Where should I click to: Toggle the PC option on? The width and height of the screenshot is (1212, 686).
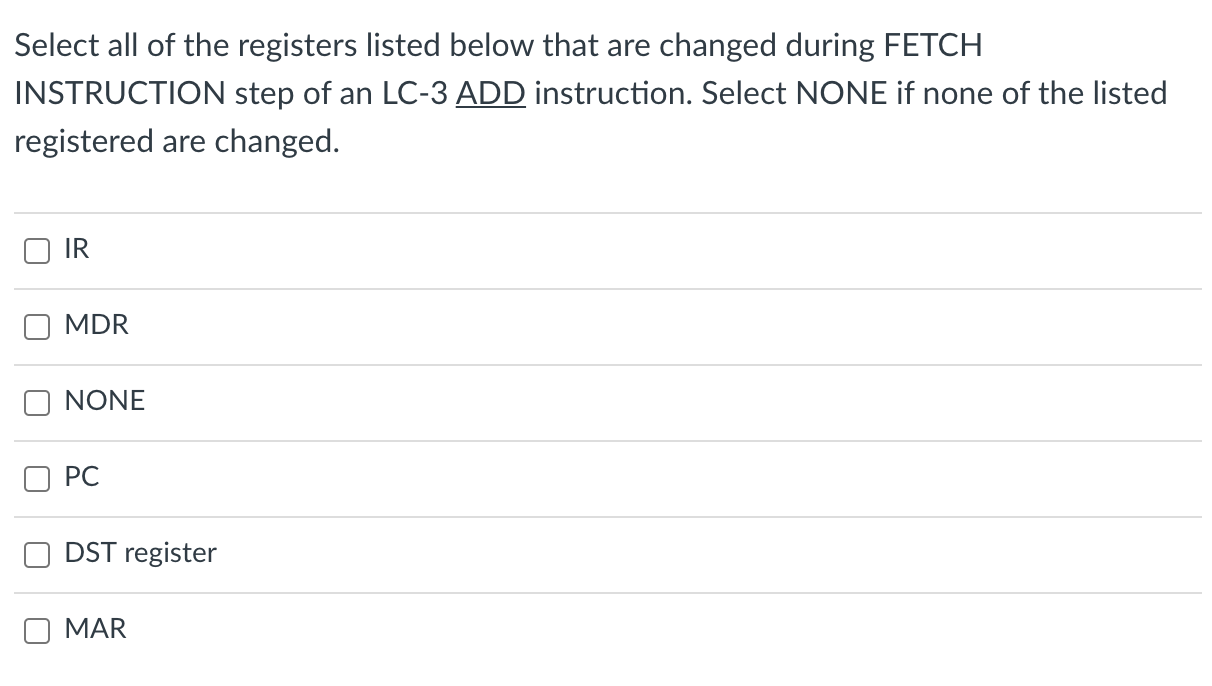coord(36,479)
